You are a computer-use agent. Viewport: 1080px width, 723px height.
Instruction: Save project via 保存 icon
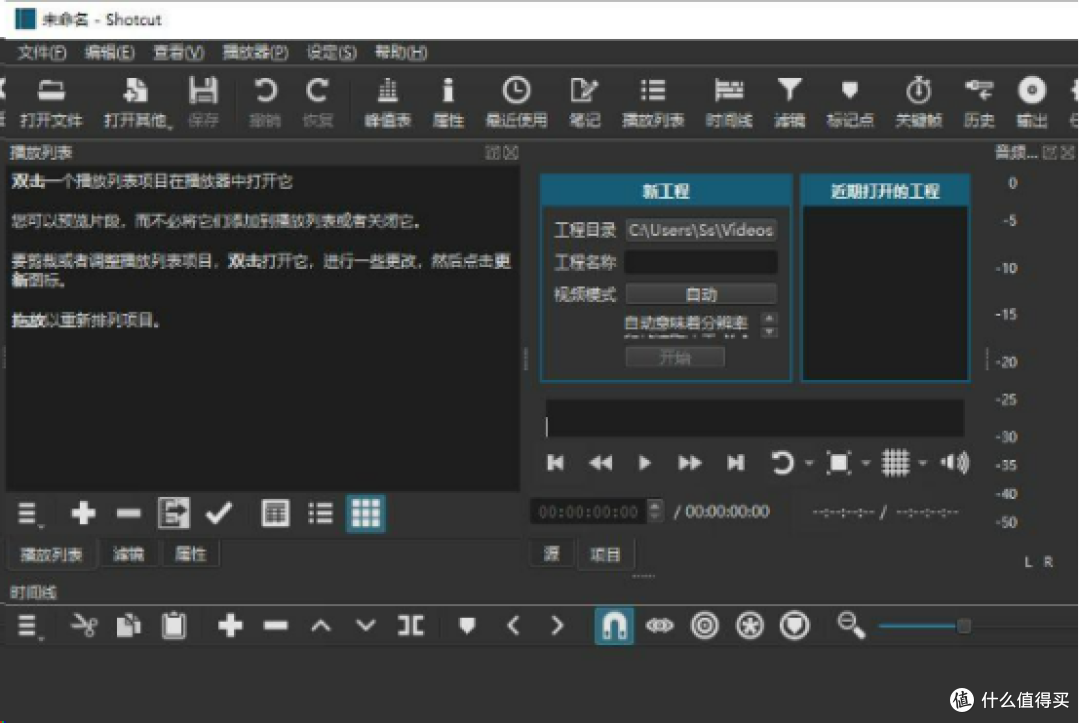(x=203, y=103)
